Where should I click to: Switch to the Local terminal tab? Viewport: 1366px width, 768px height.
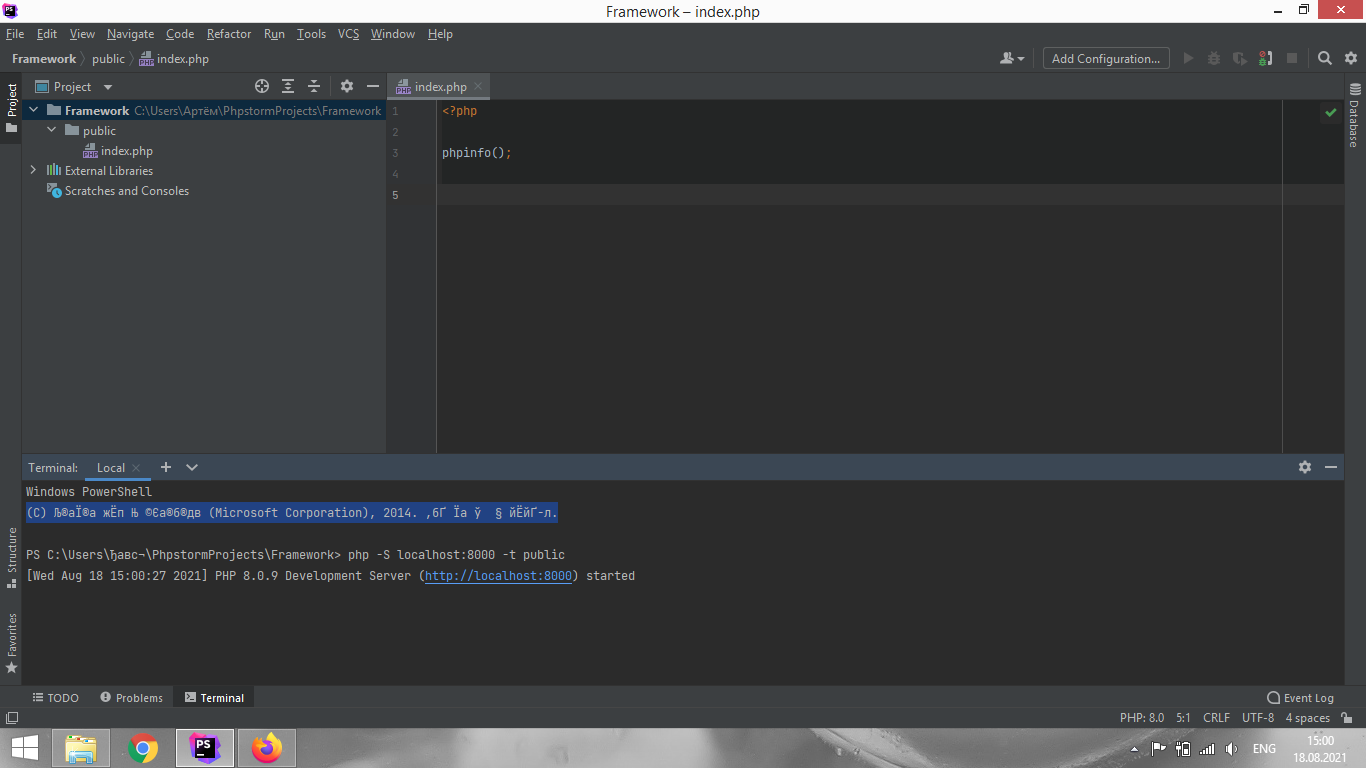pyautogui.click(x=110, y=468)
